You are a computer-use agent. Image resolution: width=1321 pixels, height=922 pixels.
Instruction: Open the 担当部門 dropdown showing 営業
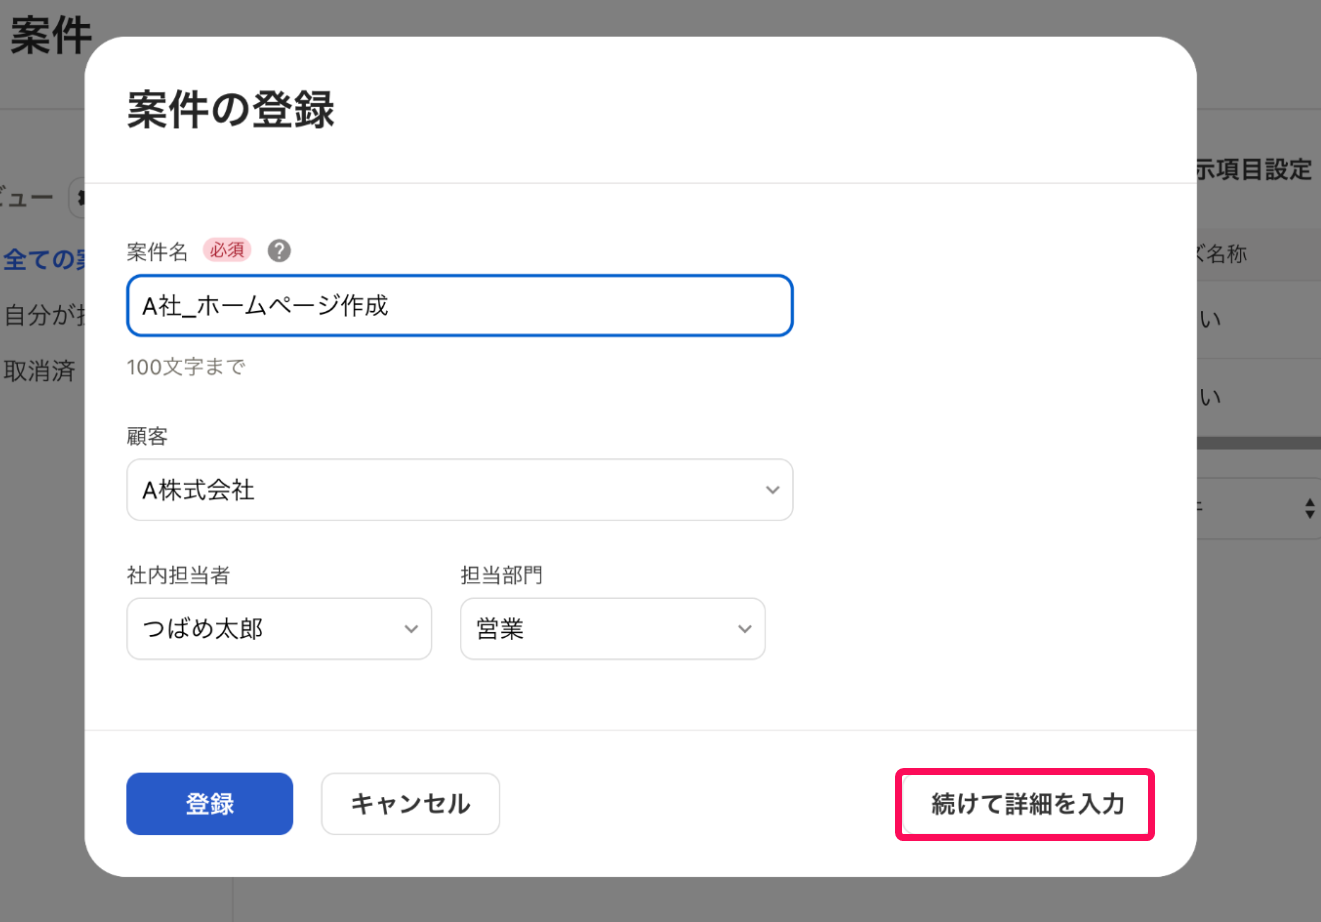coord(612,629)
